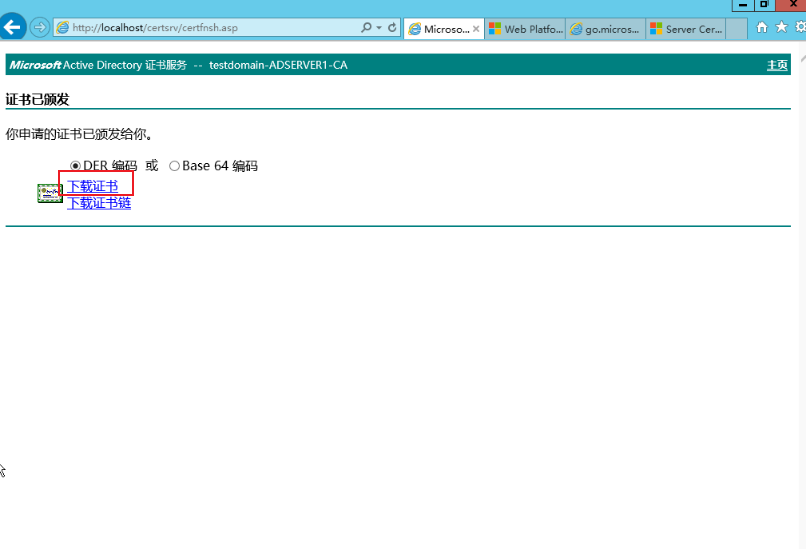Switch to the Web Platform tab

coord(525,29)
